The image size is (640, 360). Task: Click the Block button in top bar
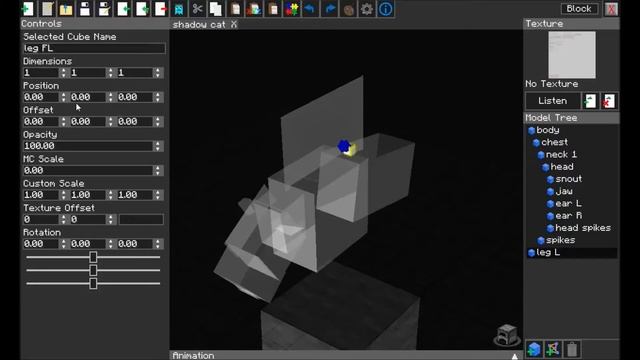tap(579, 9)
